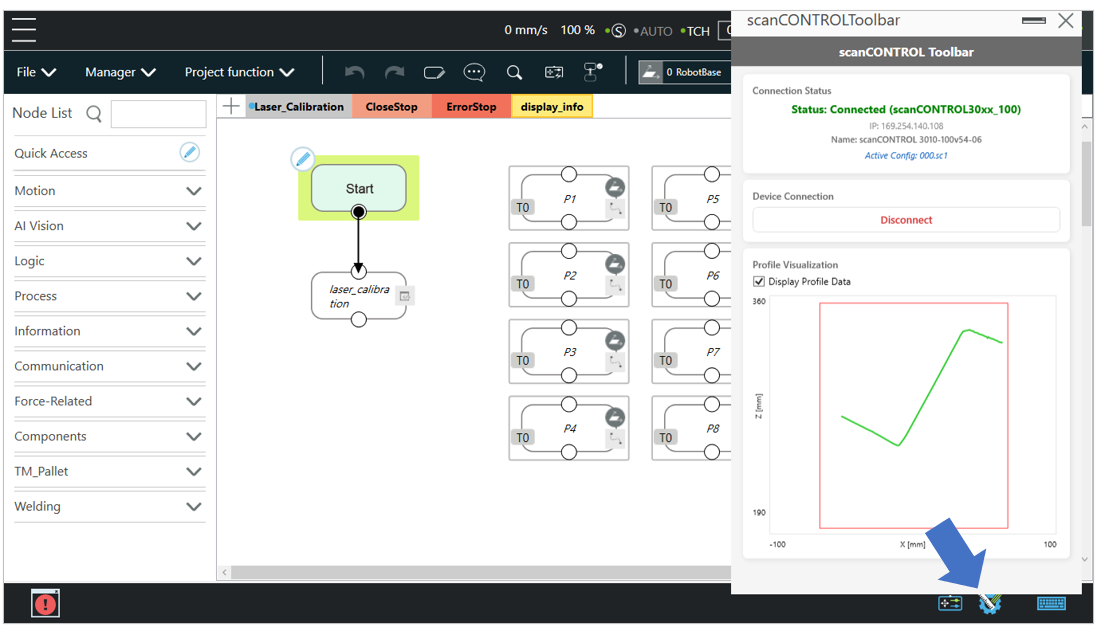Click the pencil edit icon on Start node
Viewport: 1097px width, 629px height.
302,159
